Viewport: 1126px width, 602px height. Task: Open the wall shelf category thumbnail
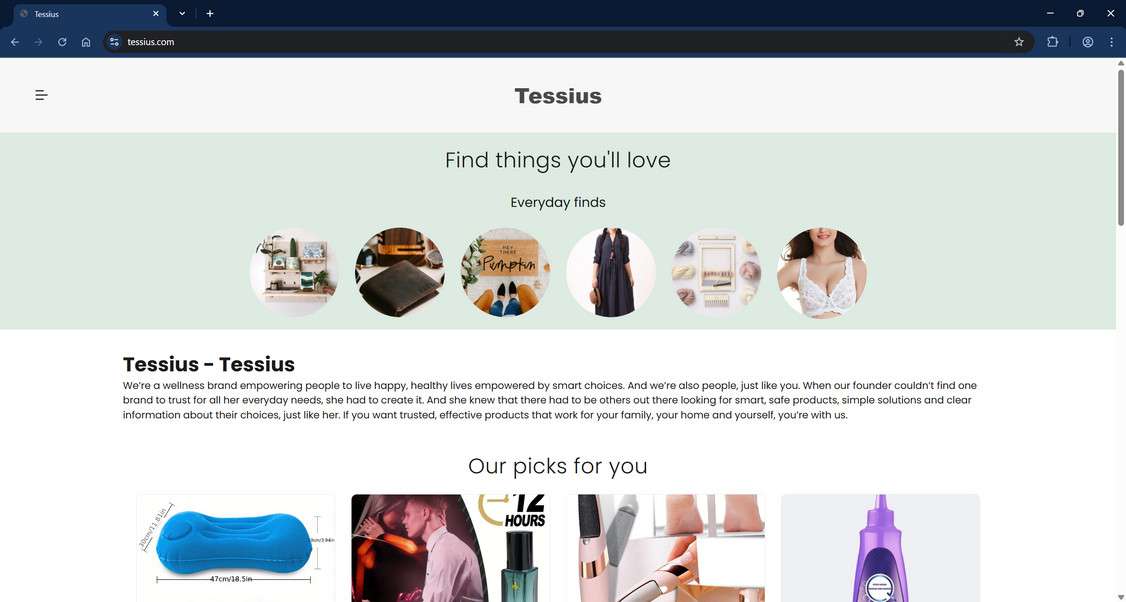294,272
